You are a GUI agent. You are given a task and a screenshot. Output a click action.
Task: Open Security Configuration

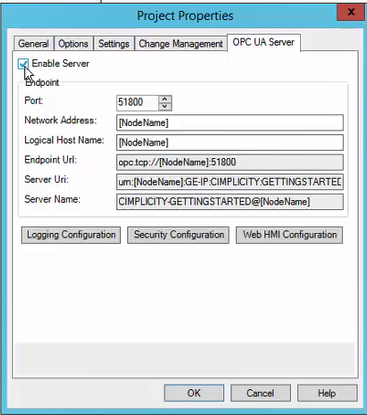tap(178, 235)
